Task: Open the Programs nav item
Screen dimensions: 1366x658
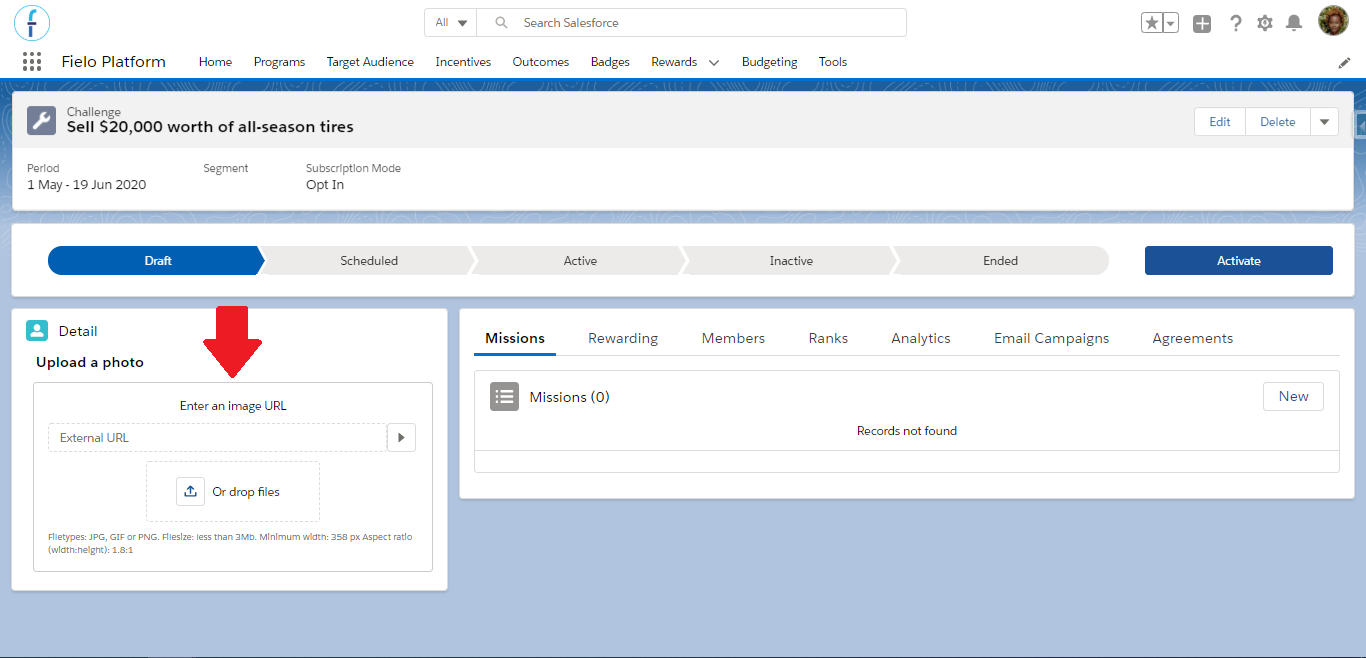Action: point(279,62)
